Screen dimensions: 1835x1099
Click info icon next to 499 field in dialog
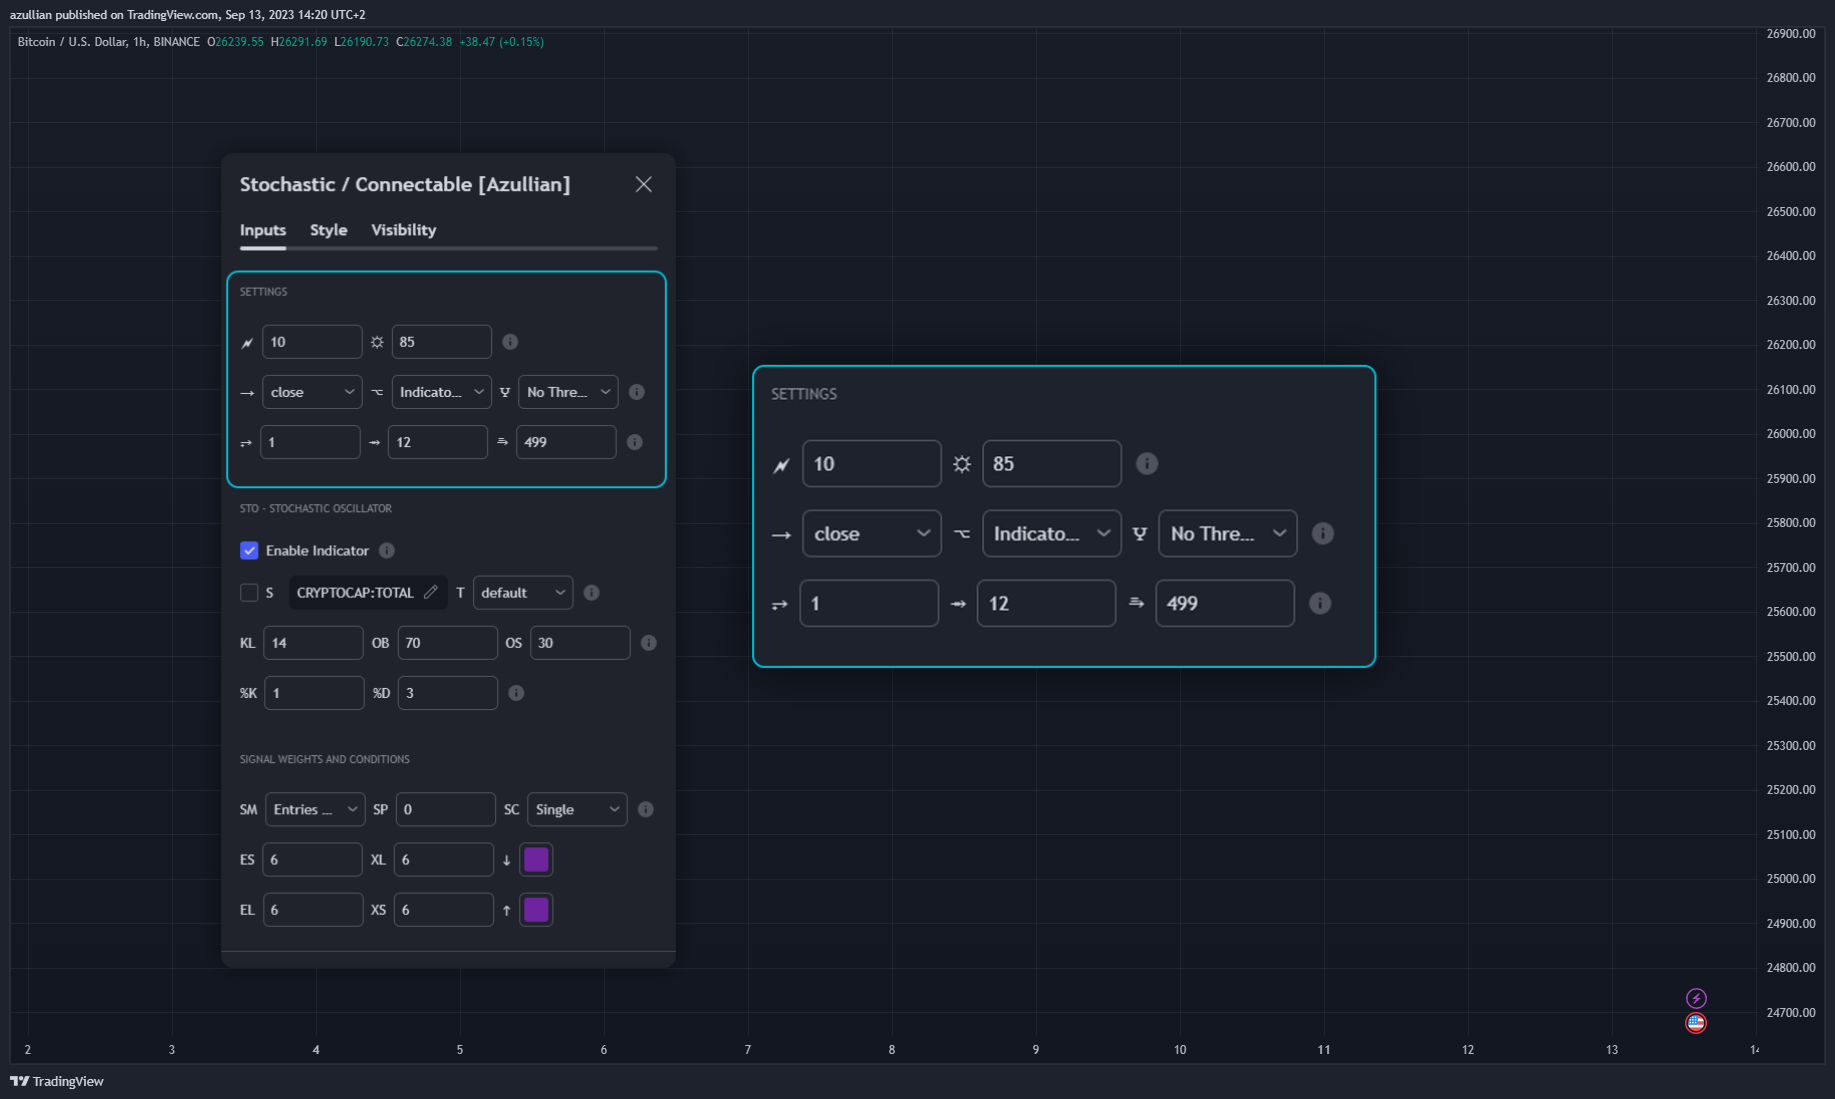(635, 442)
